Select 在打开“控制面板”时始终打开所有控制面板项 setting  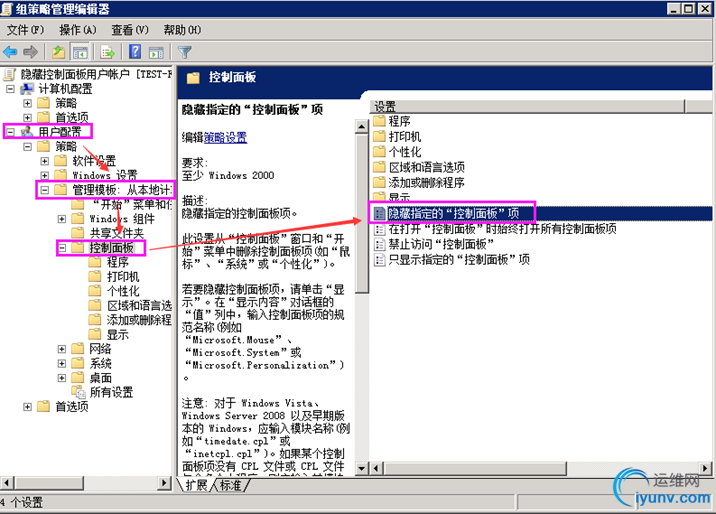[502, 229]
